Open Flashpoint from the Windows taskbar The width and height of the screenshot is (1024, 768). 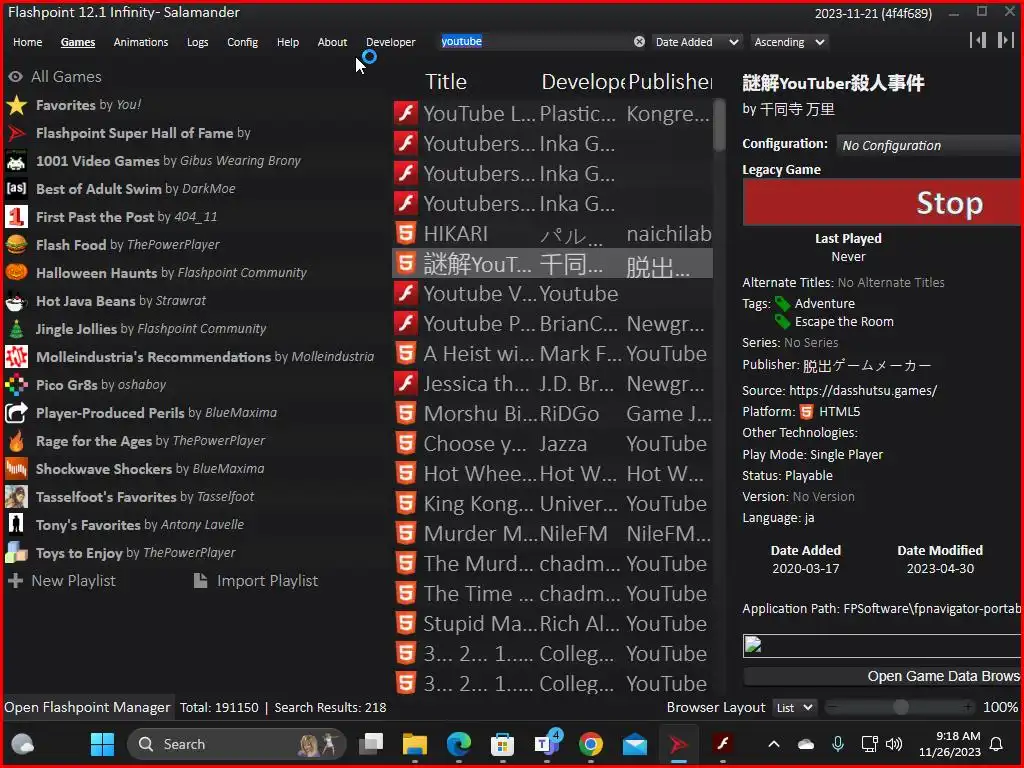[x=678, y=744]
